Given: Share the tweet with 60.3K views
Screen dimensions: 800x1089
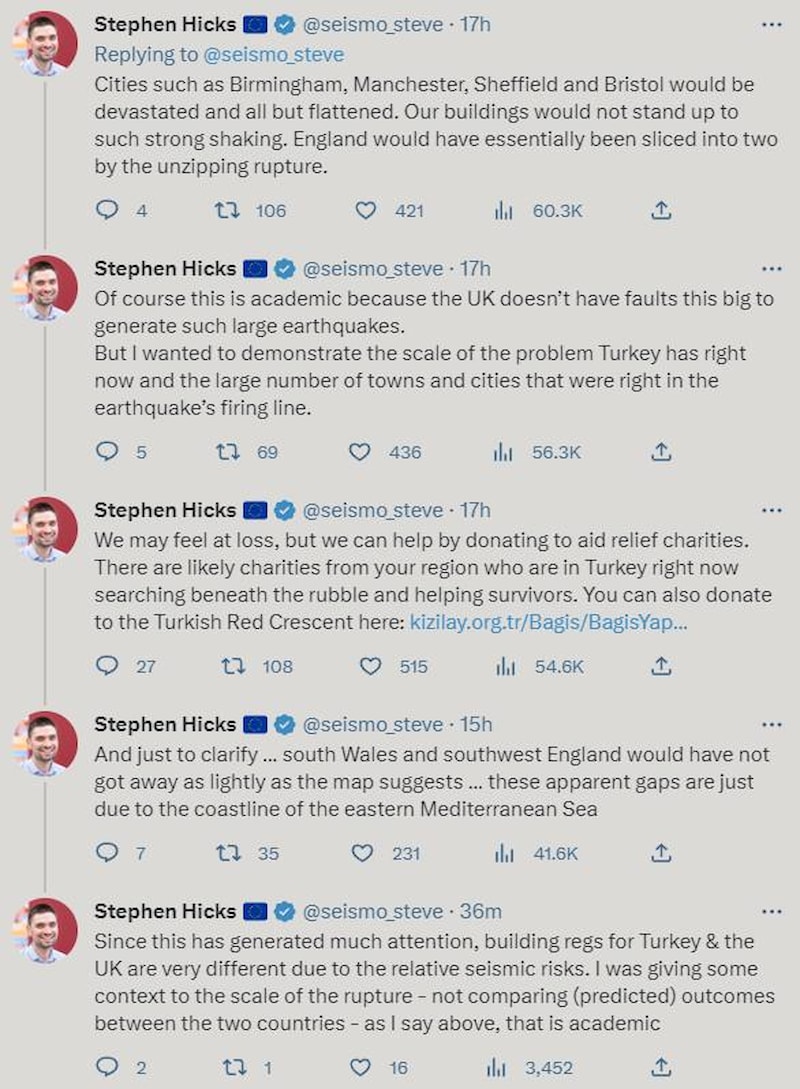Looking at the screenshot, I should pyautogui.click(x=660, y=210).
